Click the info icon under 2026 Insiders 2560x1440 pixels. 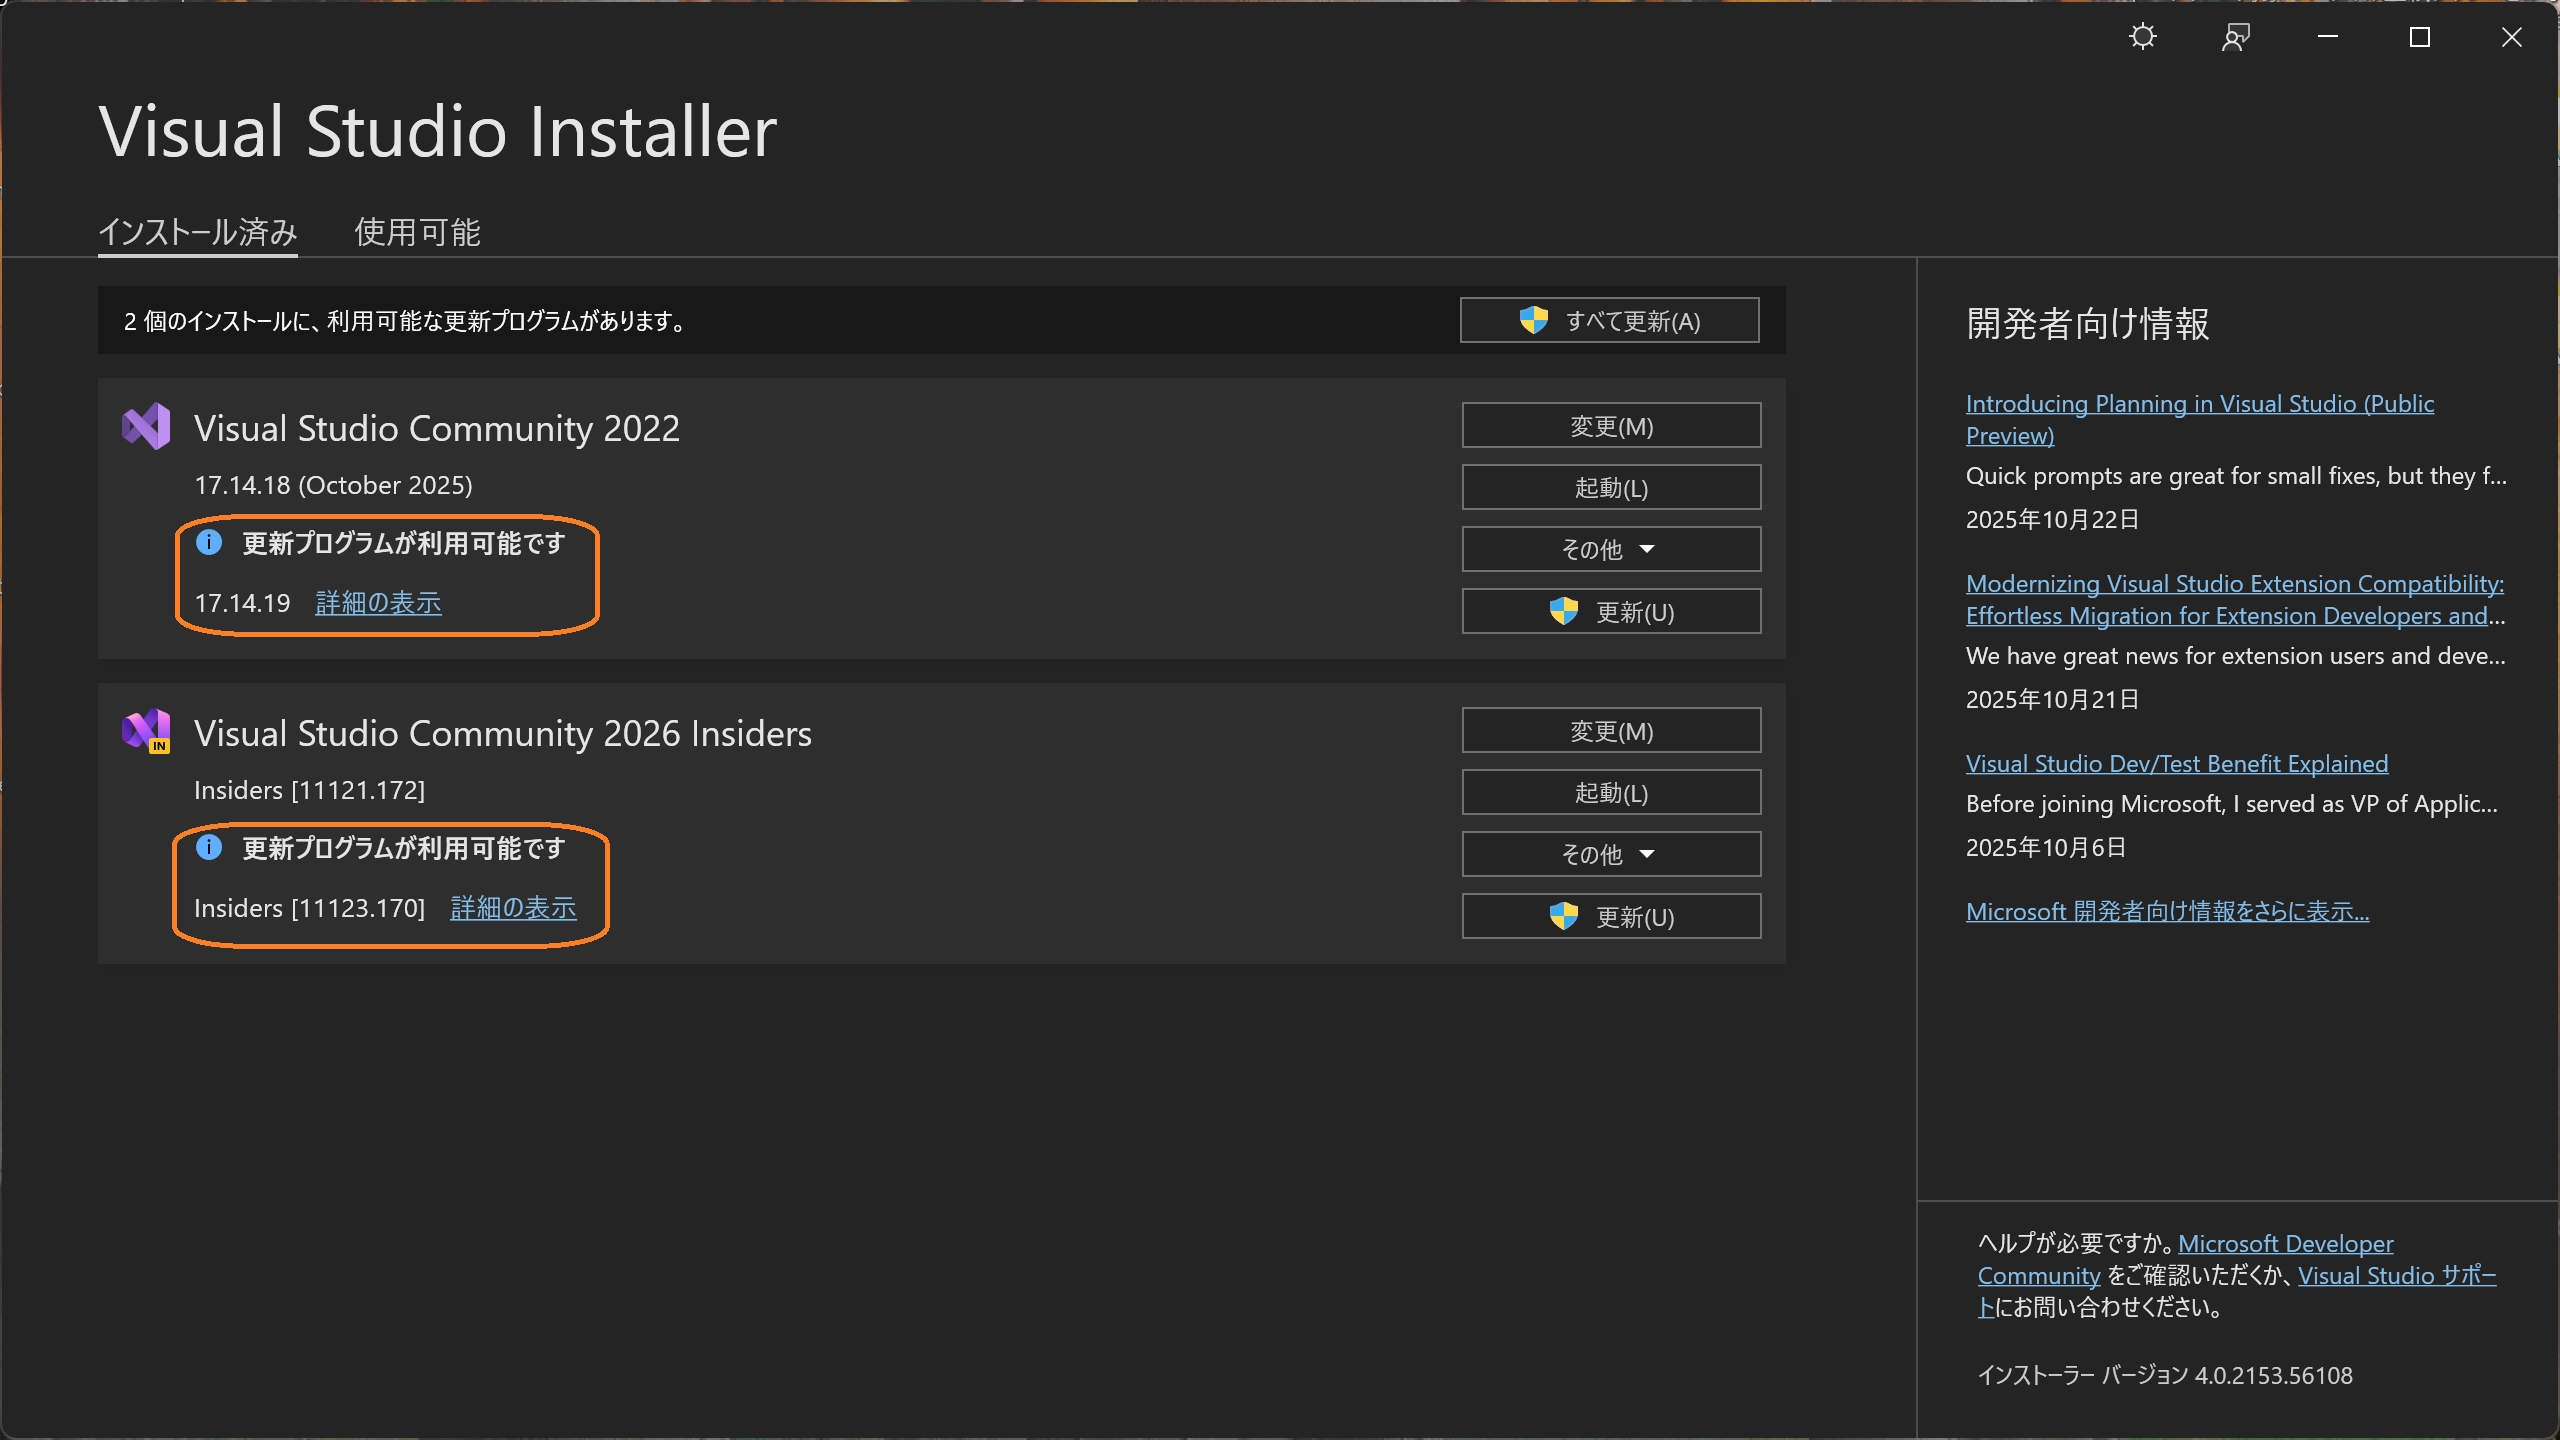[209, 847]
